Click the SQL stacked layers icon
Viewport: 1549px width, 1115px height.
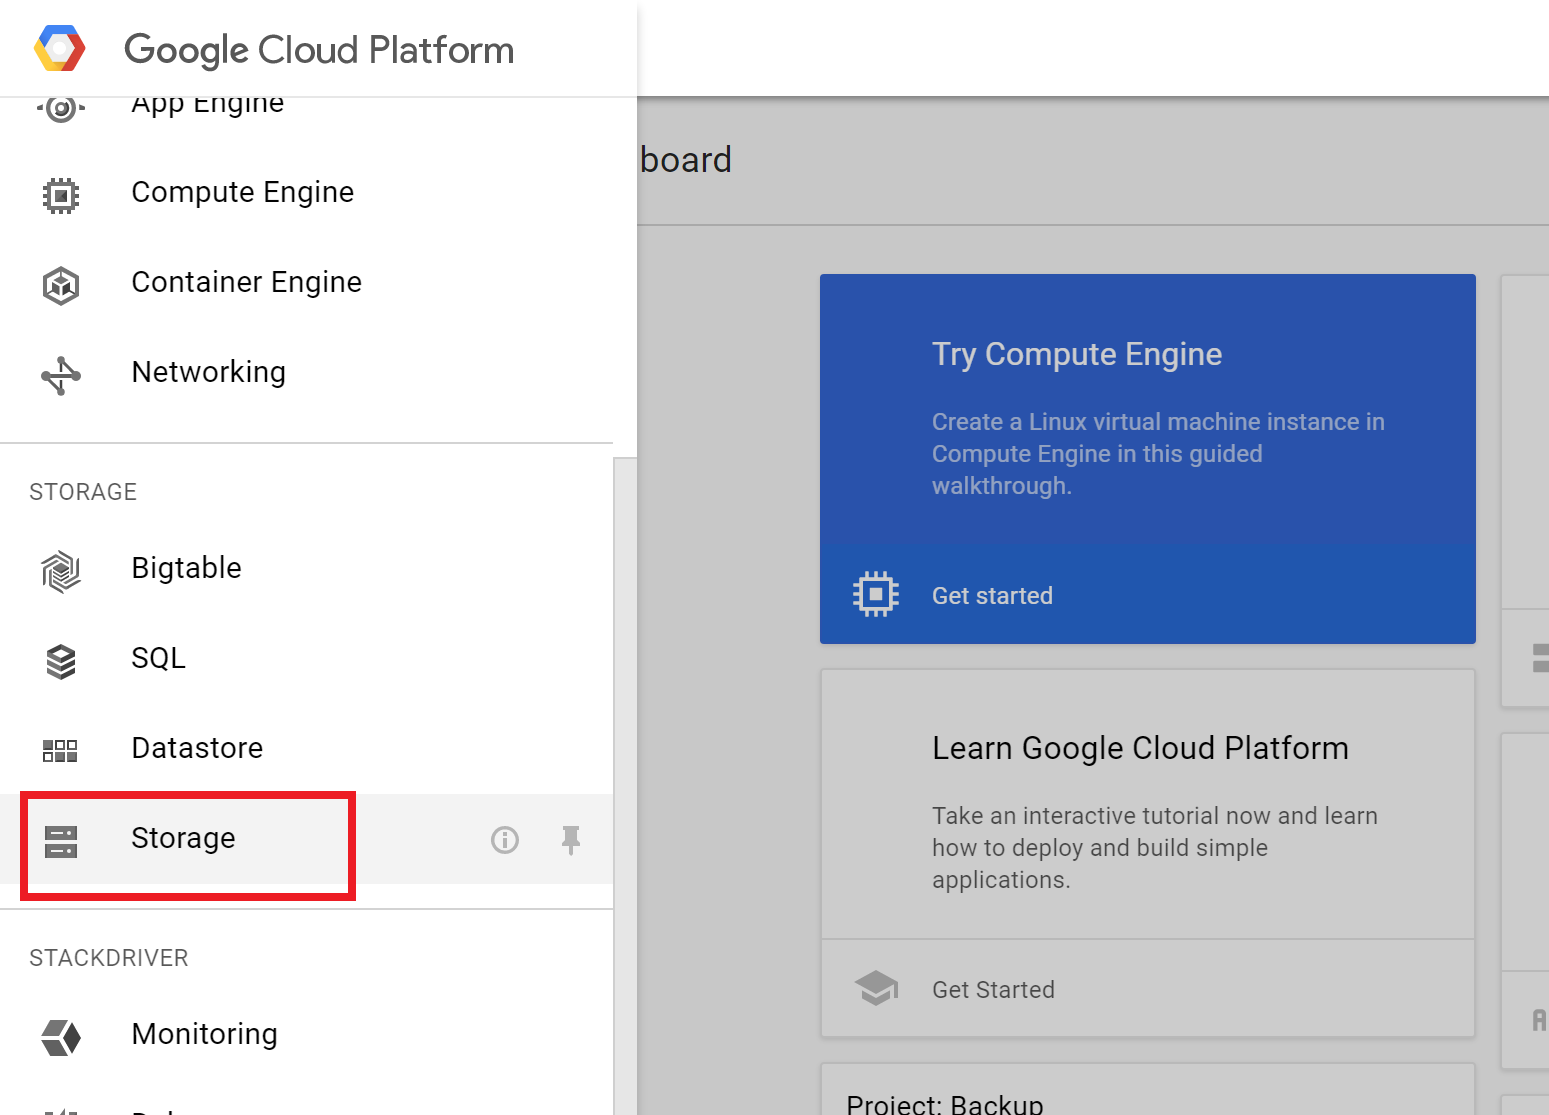click(61, 661)
